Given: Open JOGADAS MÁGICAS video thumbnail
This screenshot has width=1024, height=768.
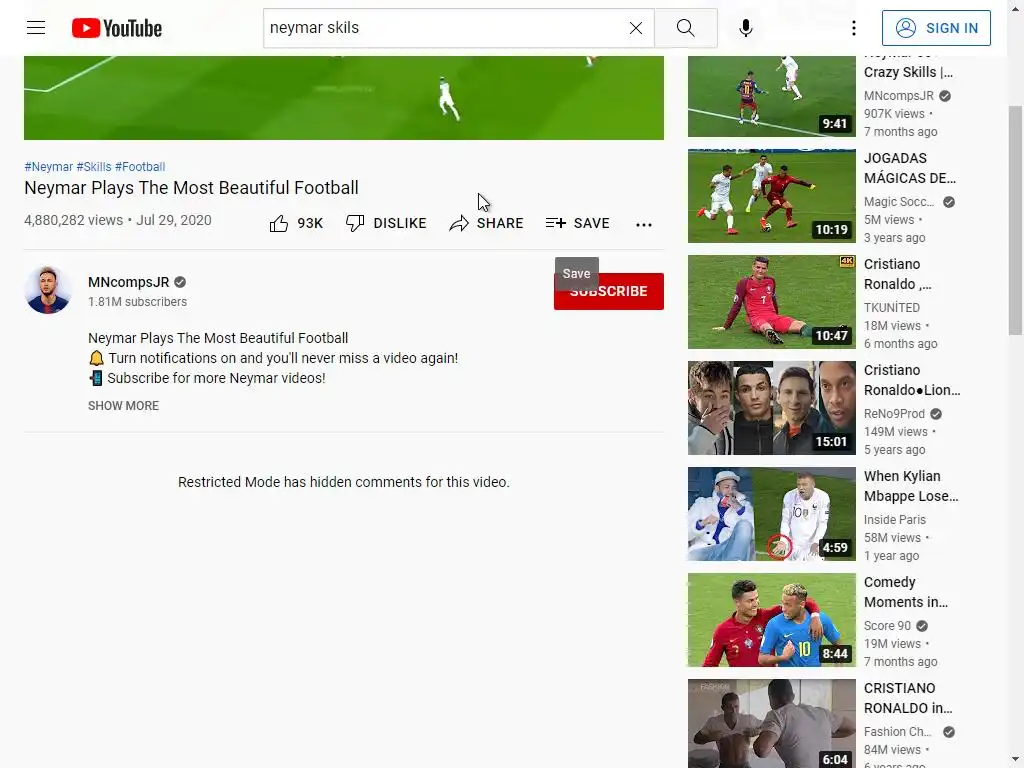Looking at the screenshot, I should [x=771, y=196].
